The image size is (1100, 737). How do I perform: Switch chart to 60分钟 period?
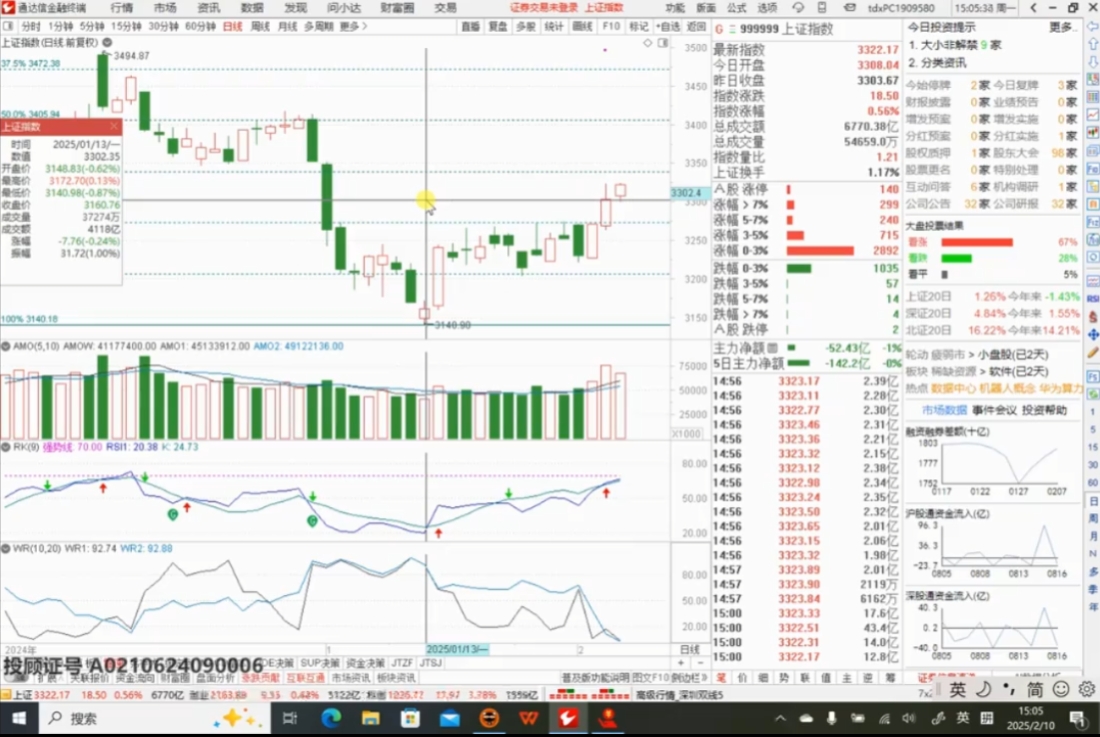tap(200, 25)
